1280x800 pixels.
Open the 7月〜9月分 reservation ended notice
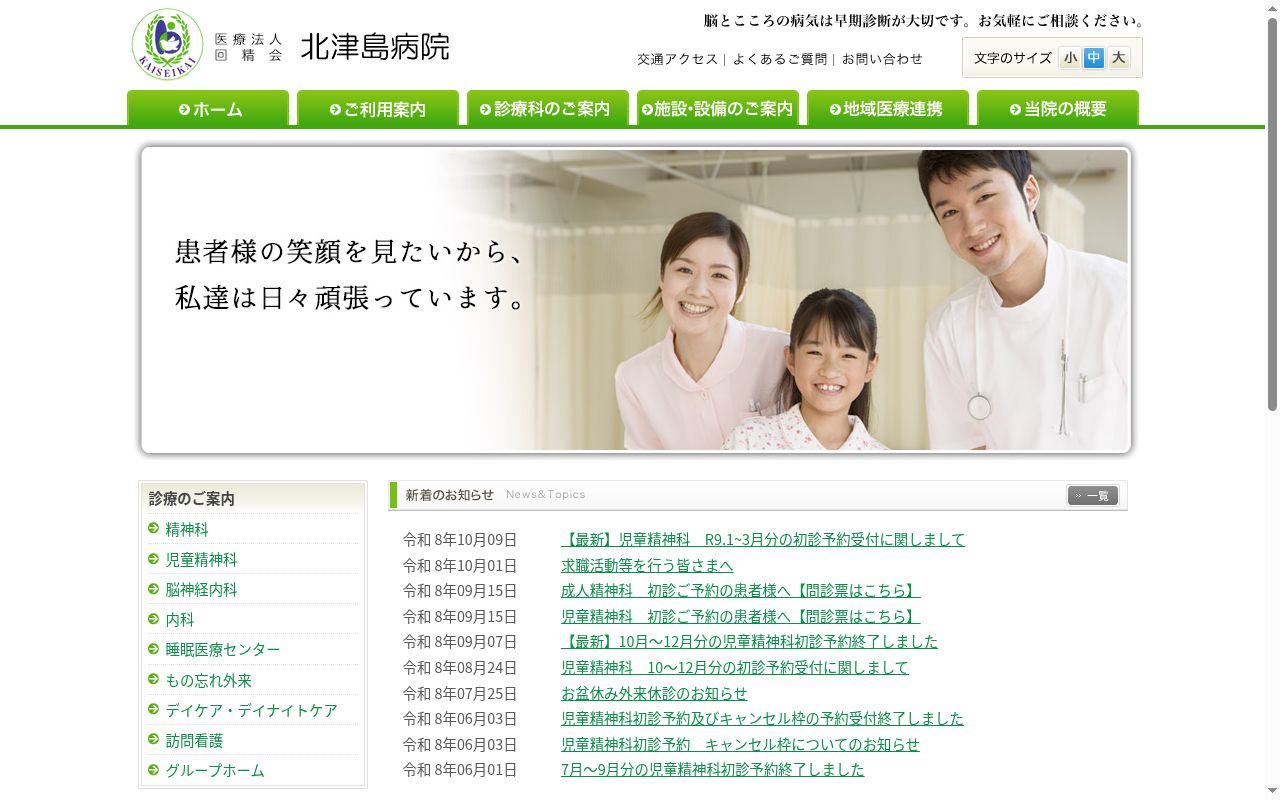tap(712, 769)
